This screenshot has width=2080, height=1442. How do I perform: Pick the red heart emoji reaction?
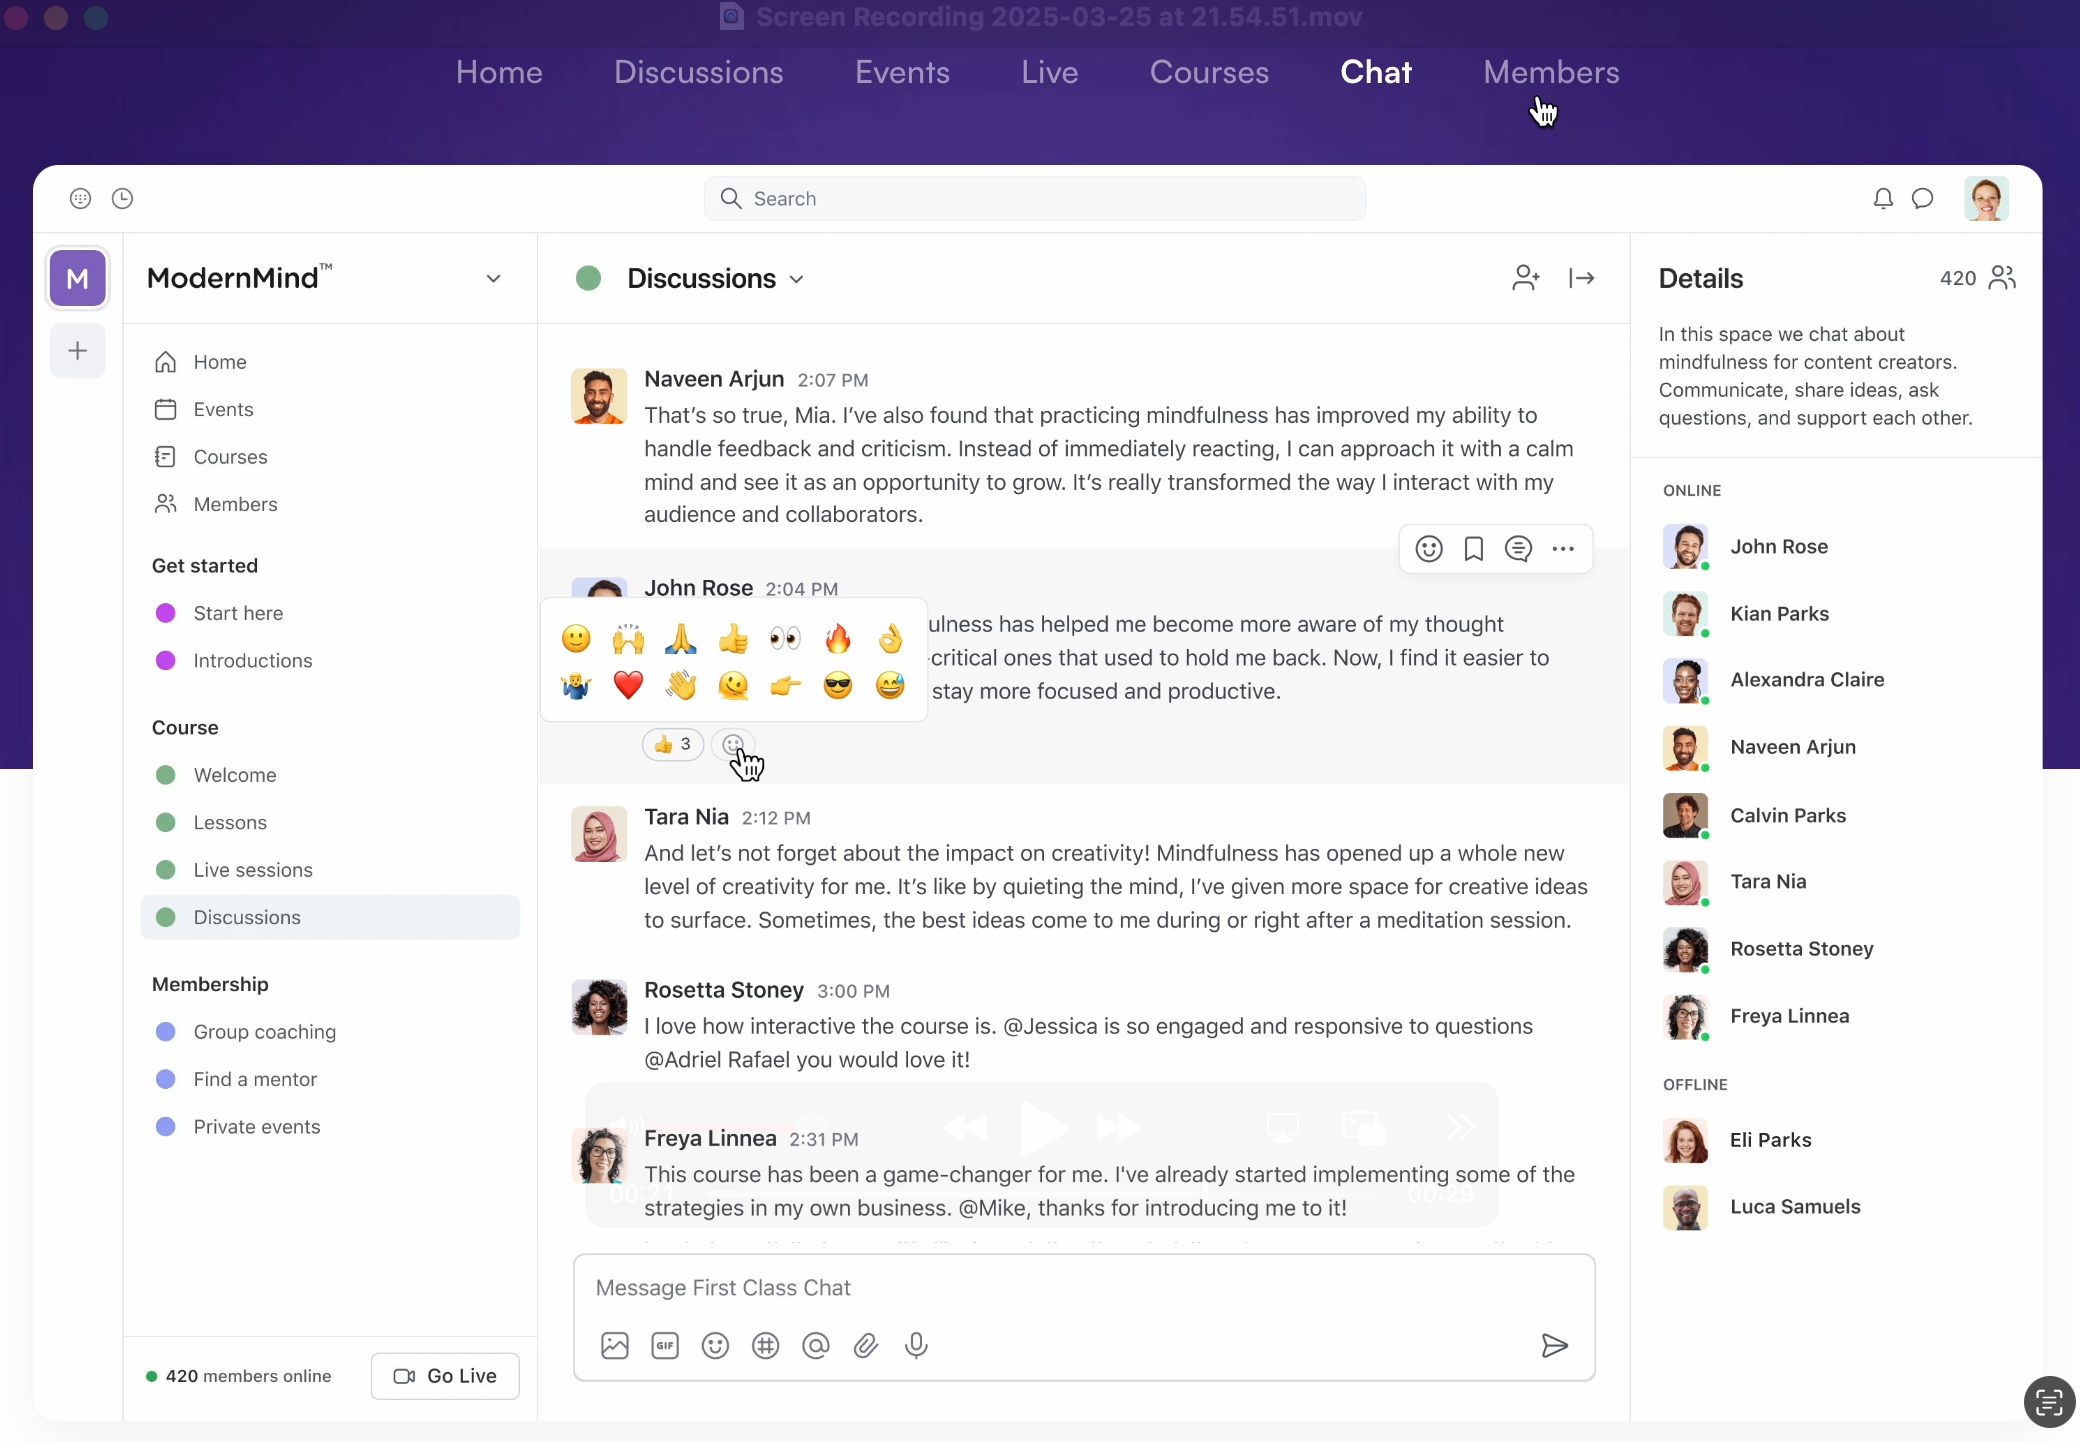click(628, 686)
